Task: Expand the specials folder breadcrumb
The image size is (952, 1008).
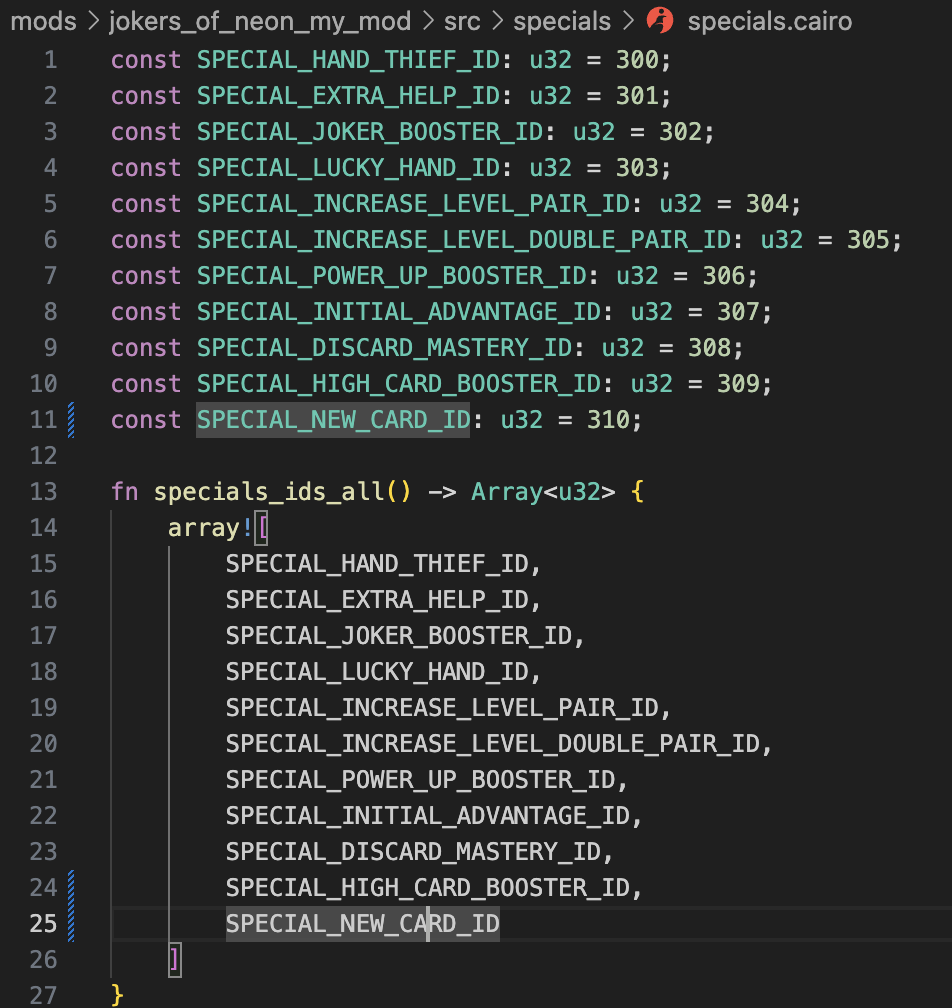Action: tap(562, 22)
